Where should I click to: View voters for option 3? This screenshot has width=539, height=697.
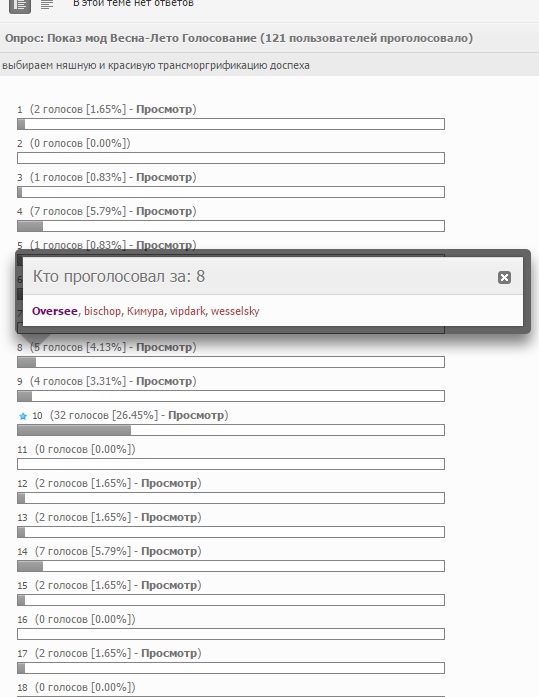tap(164, 177)
